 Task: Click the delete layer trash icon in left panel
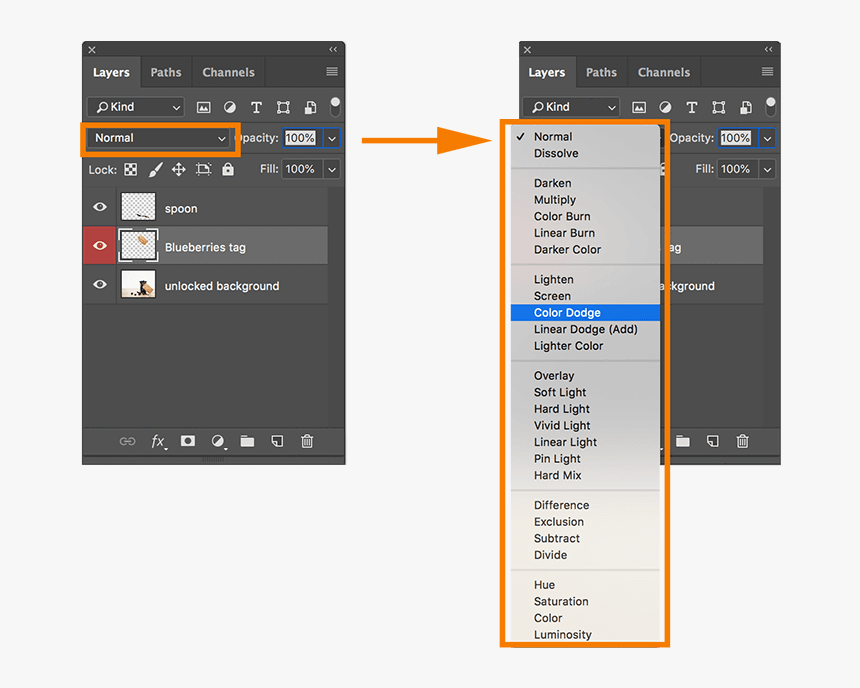pos(307,441)
